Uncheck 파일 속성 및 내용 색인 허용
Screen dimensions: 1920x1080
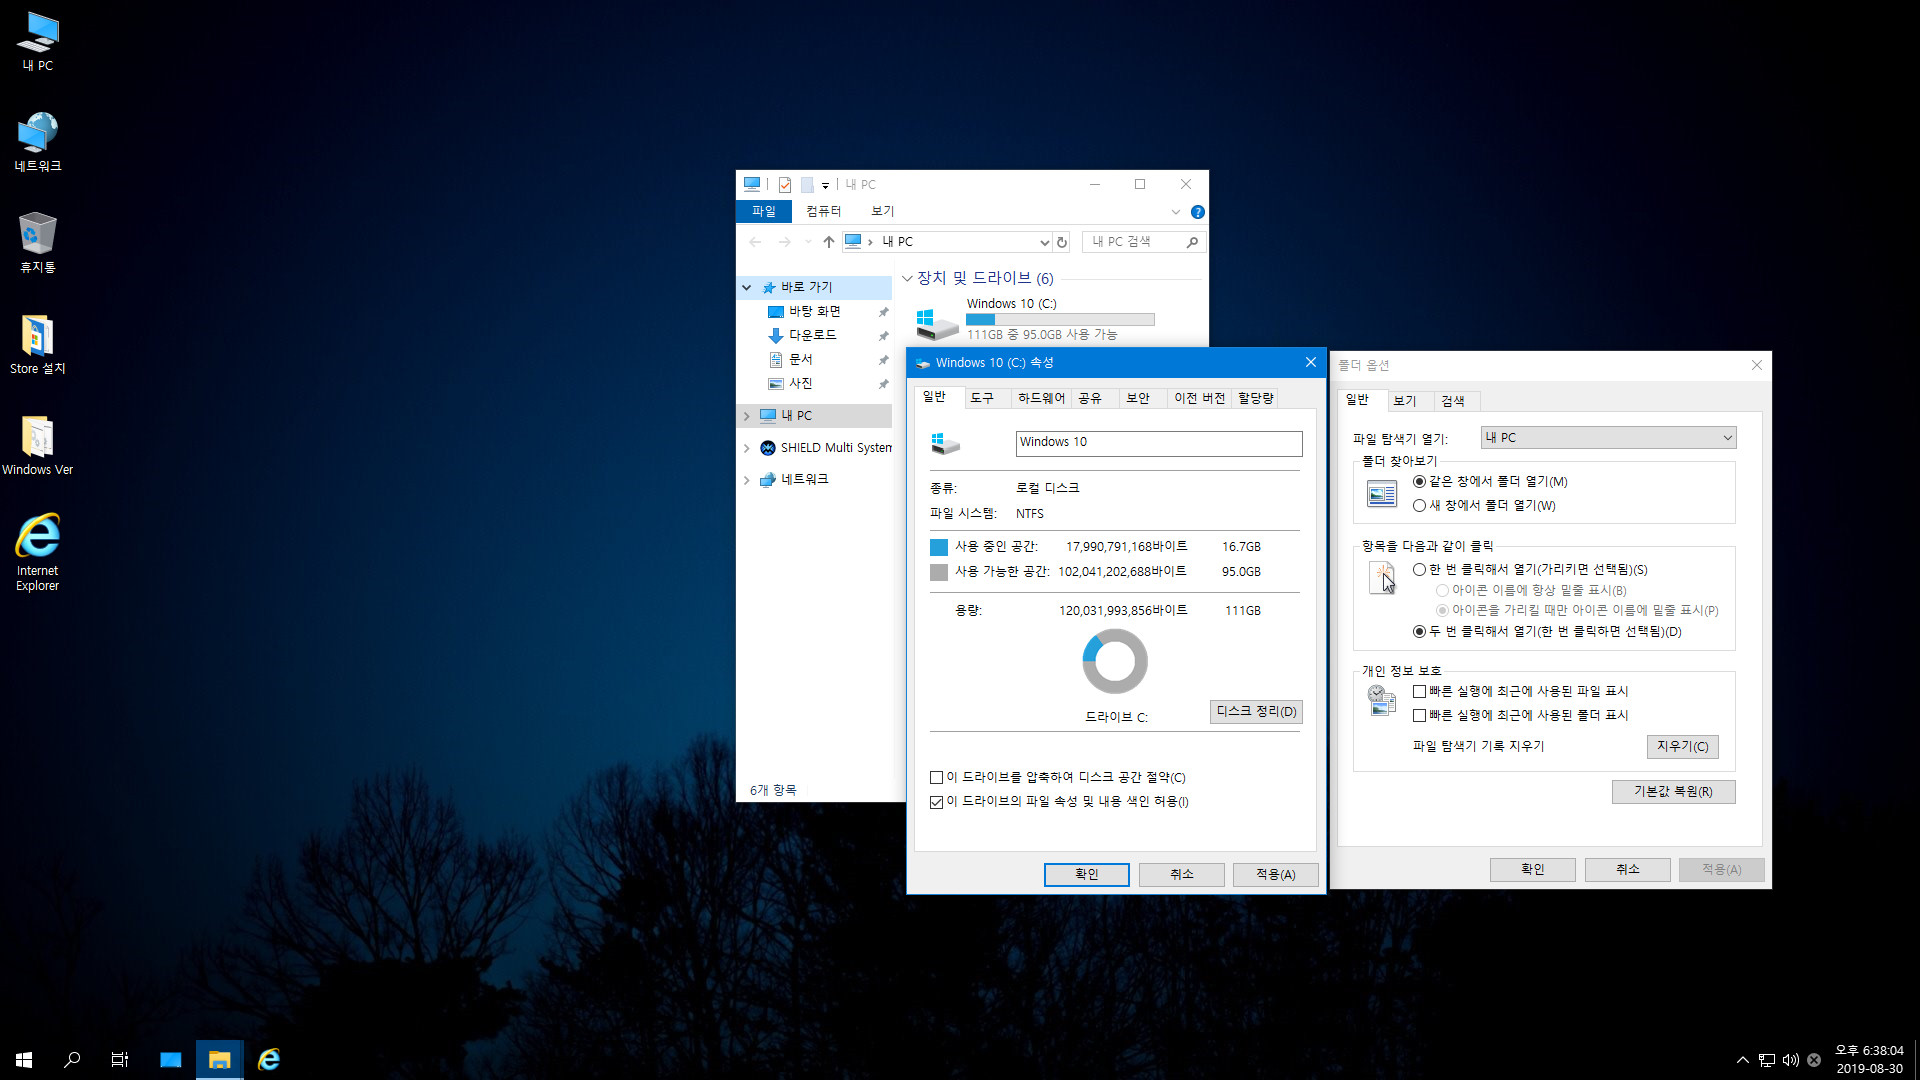click(x=936, y=802)
